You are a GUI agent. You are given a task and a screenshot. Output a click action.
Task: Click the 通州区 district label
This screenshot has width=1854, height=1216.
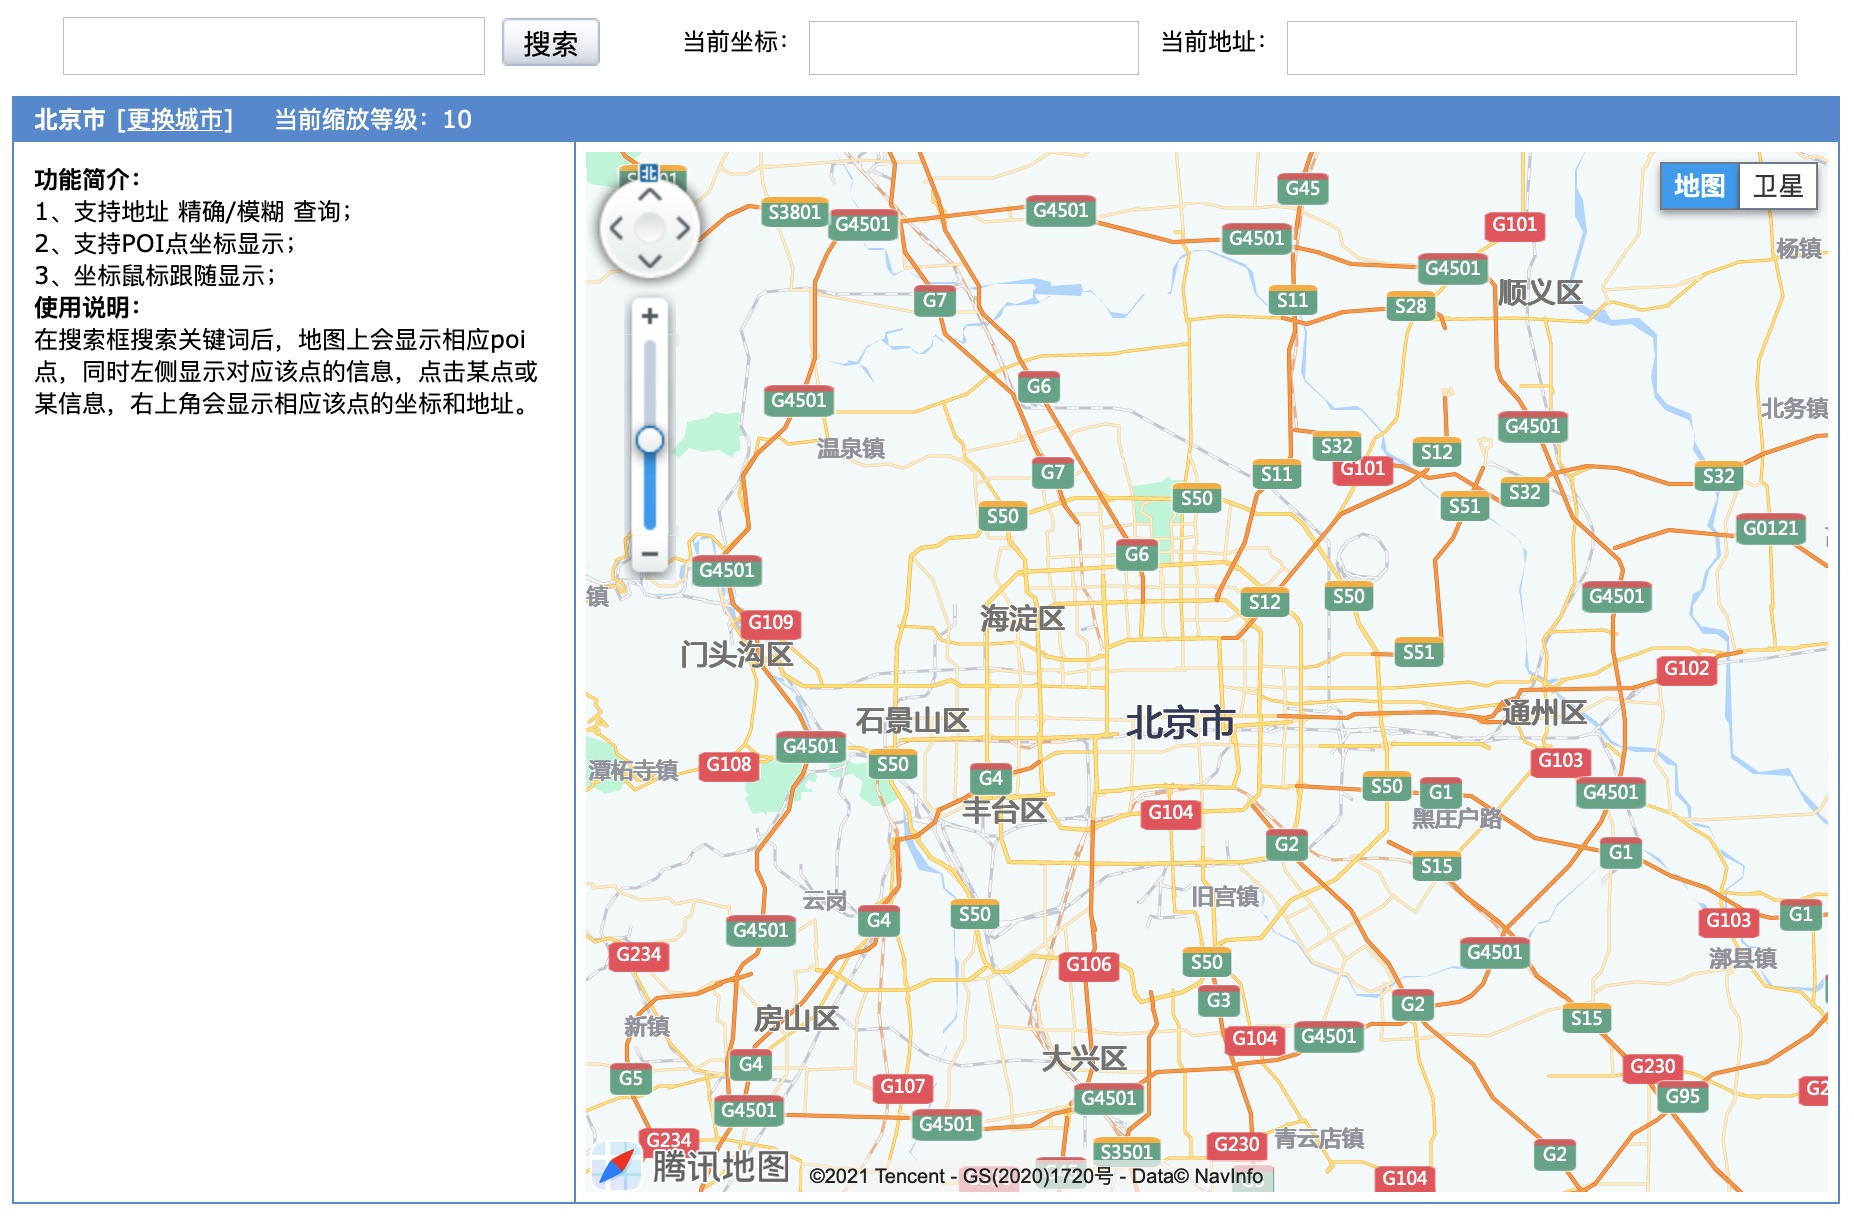tap(1544, 713)
